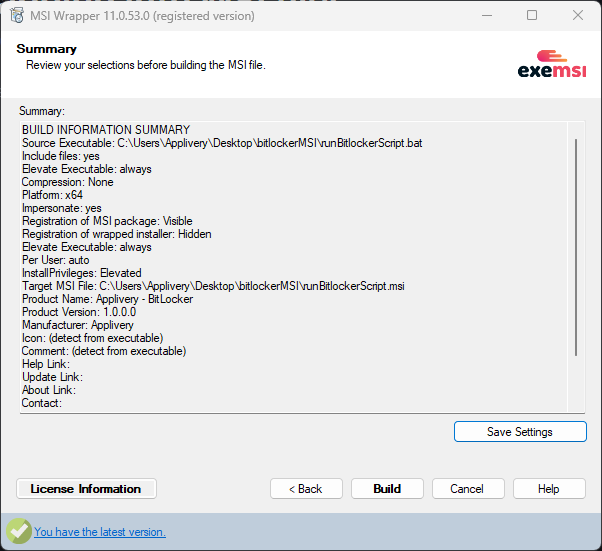Click 'Icon: (detect from executable)' line

[93, 338]
